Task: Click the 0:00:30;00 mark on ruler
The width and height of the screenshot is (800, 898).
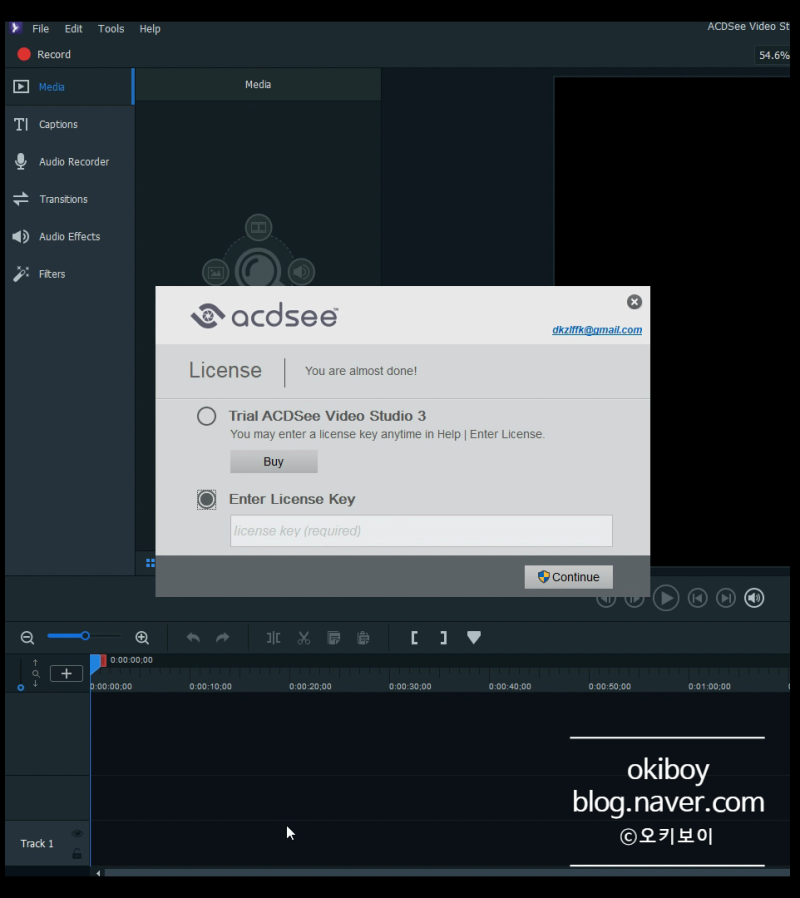Action: pyautogui.click(x=410, y=686)
